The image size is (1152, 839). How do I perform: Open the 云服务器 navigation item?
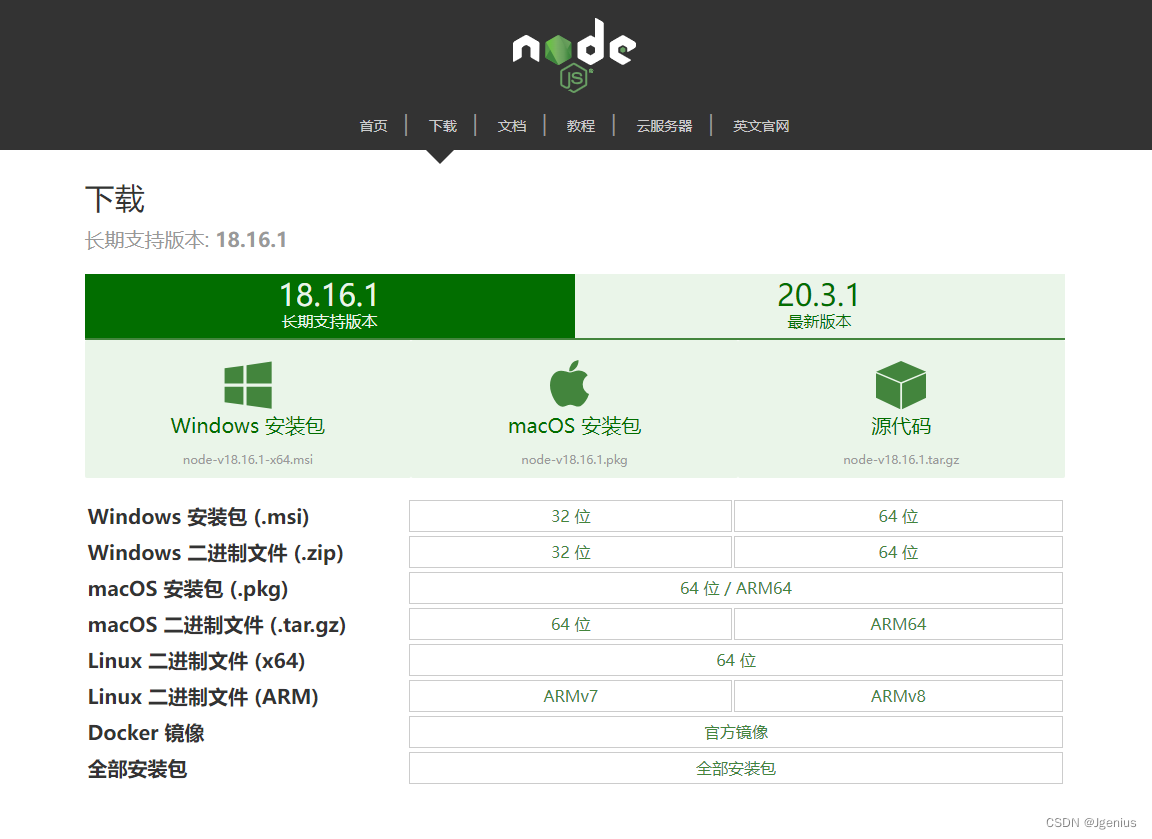coord(664,126)
